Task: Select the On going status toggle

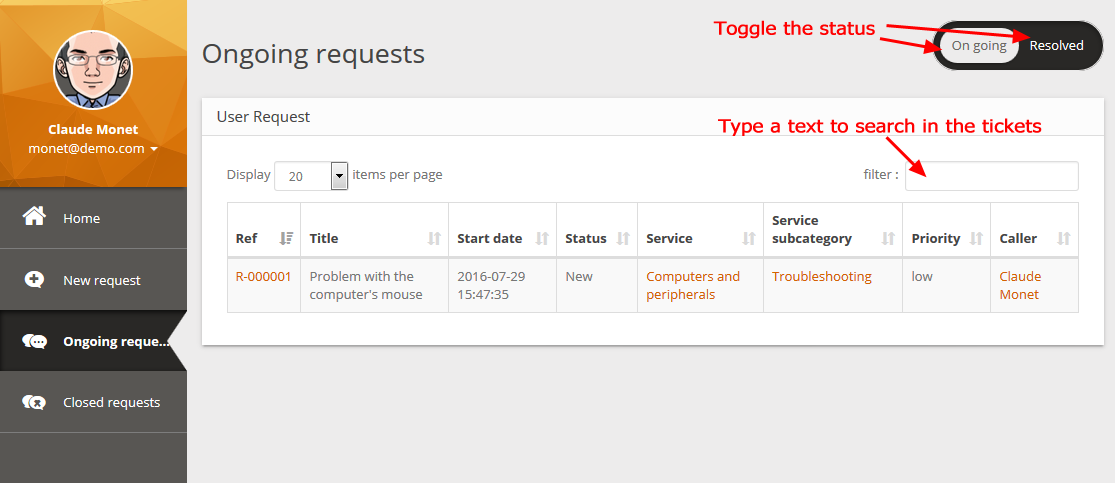Action: click(x=979, y=45)
